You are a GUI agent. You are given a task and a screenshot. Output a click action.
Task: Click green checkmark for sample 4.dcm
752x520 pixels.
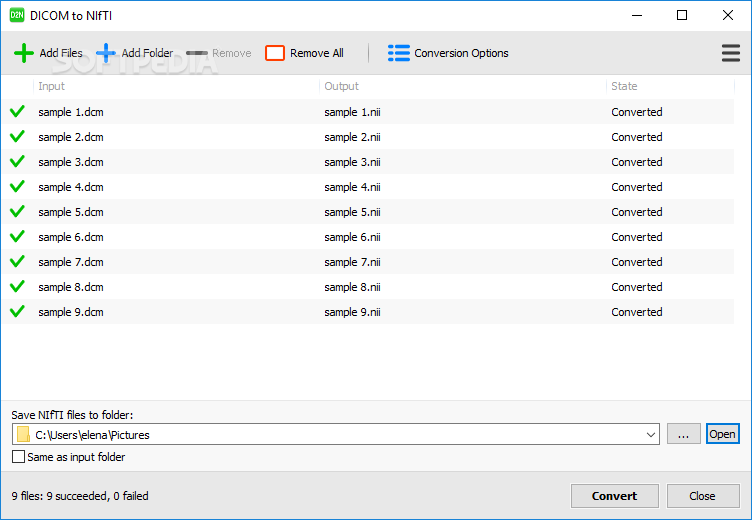pos(17,187)
